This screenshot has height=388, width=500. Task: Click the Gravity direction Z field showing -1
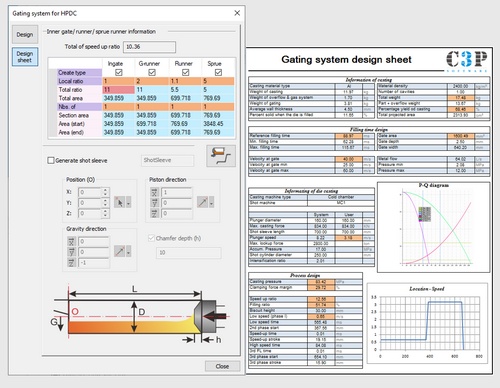(94, 263)
